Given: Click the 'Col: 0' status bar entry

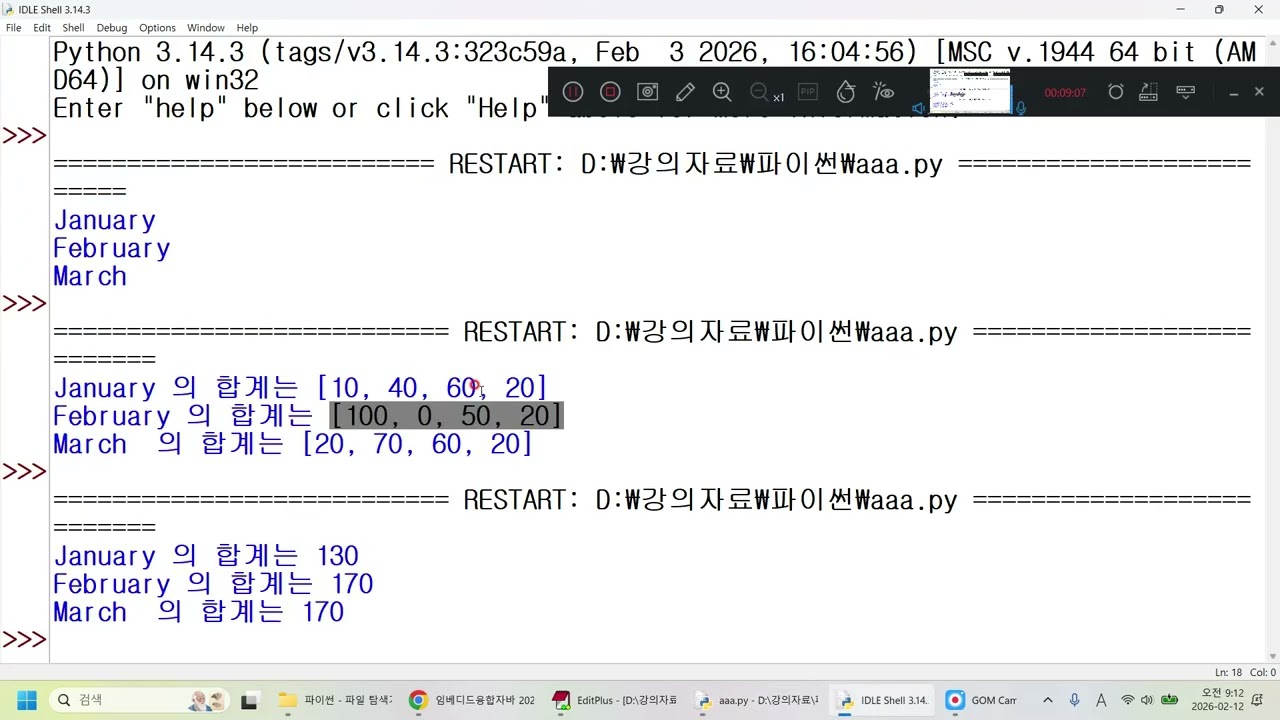Looking at the screenshot, I should coord(1263,673).
